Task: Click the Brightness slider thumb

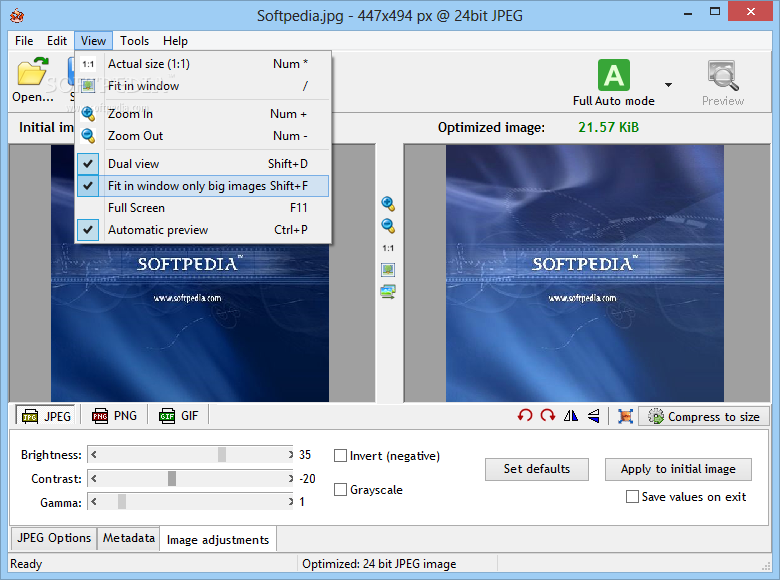Action: click(x=222, y=454)
